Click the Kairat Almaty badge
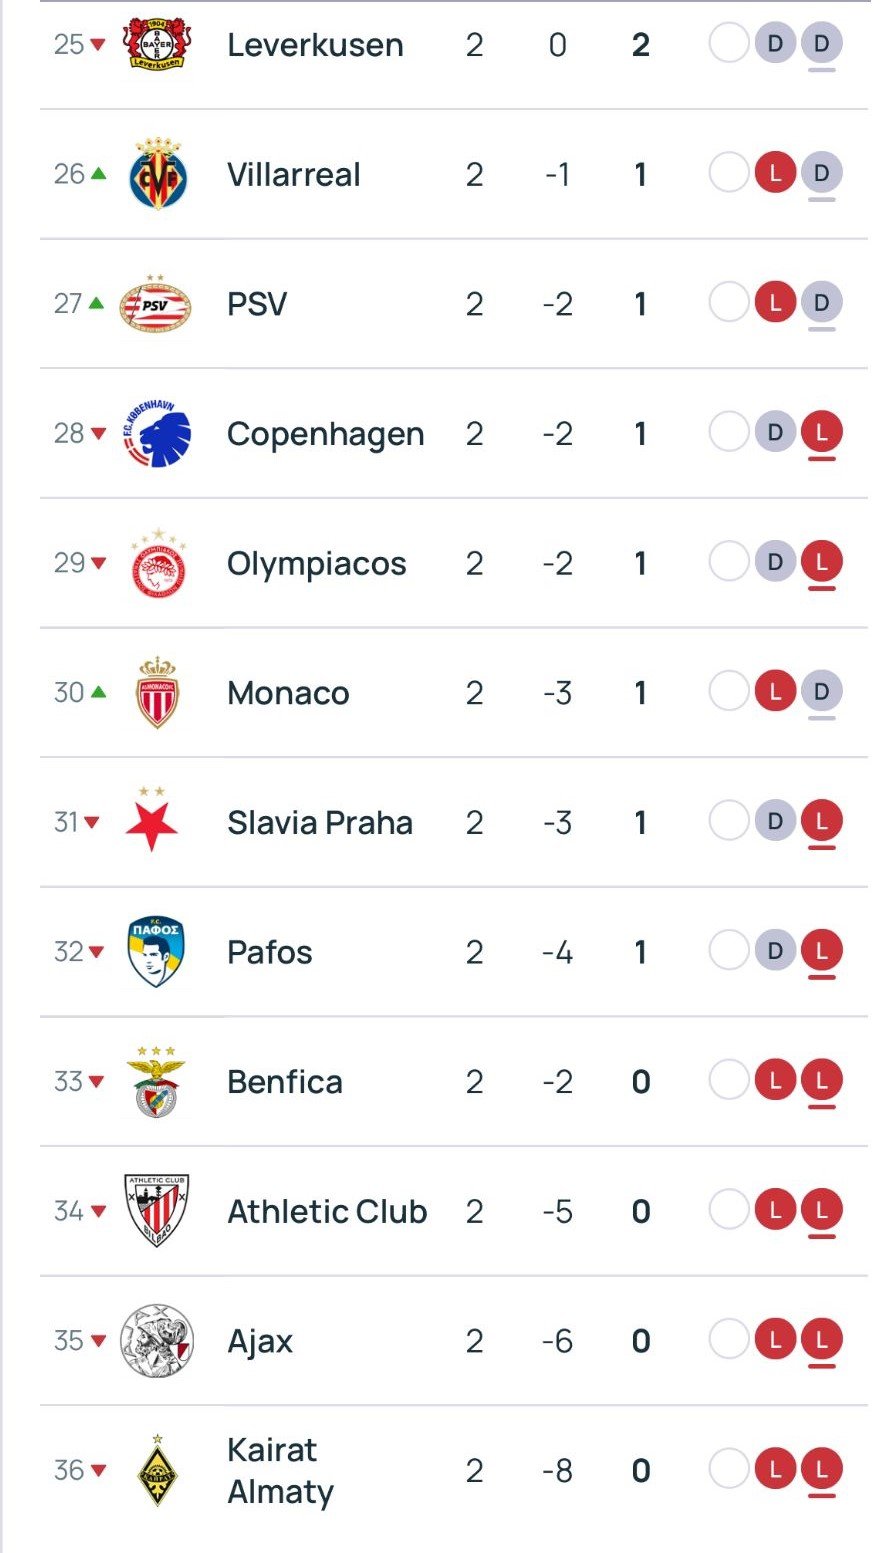 coord(157,1470)
